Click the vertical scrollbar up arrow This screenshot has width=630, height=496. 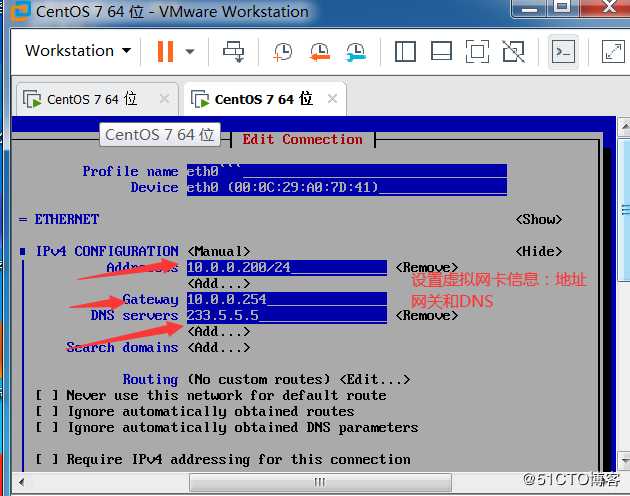coord(624,126)
